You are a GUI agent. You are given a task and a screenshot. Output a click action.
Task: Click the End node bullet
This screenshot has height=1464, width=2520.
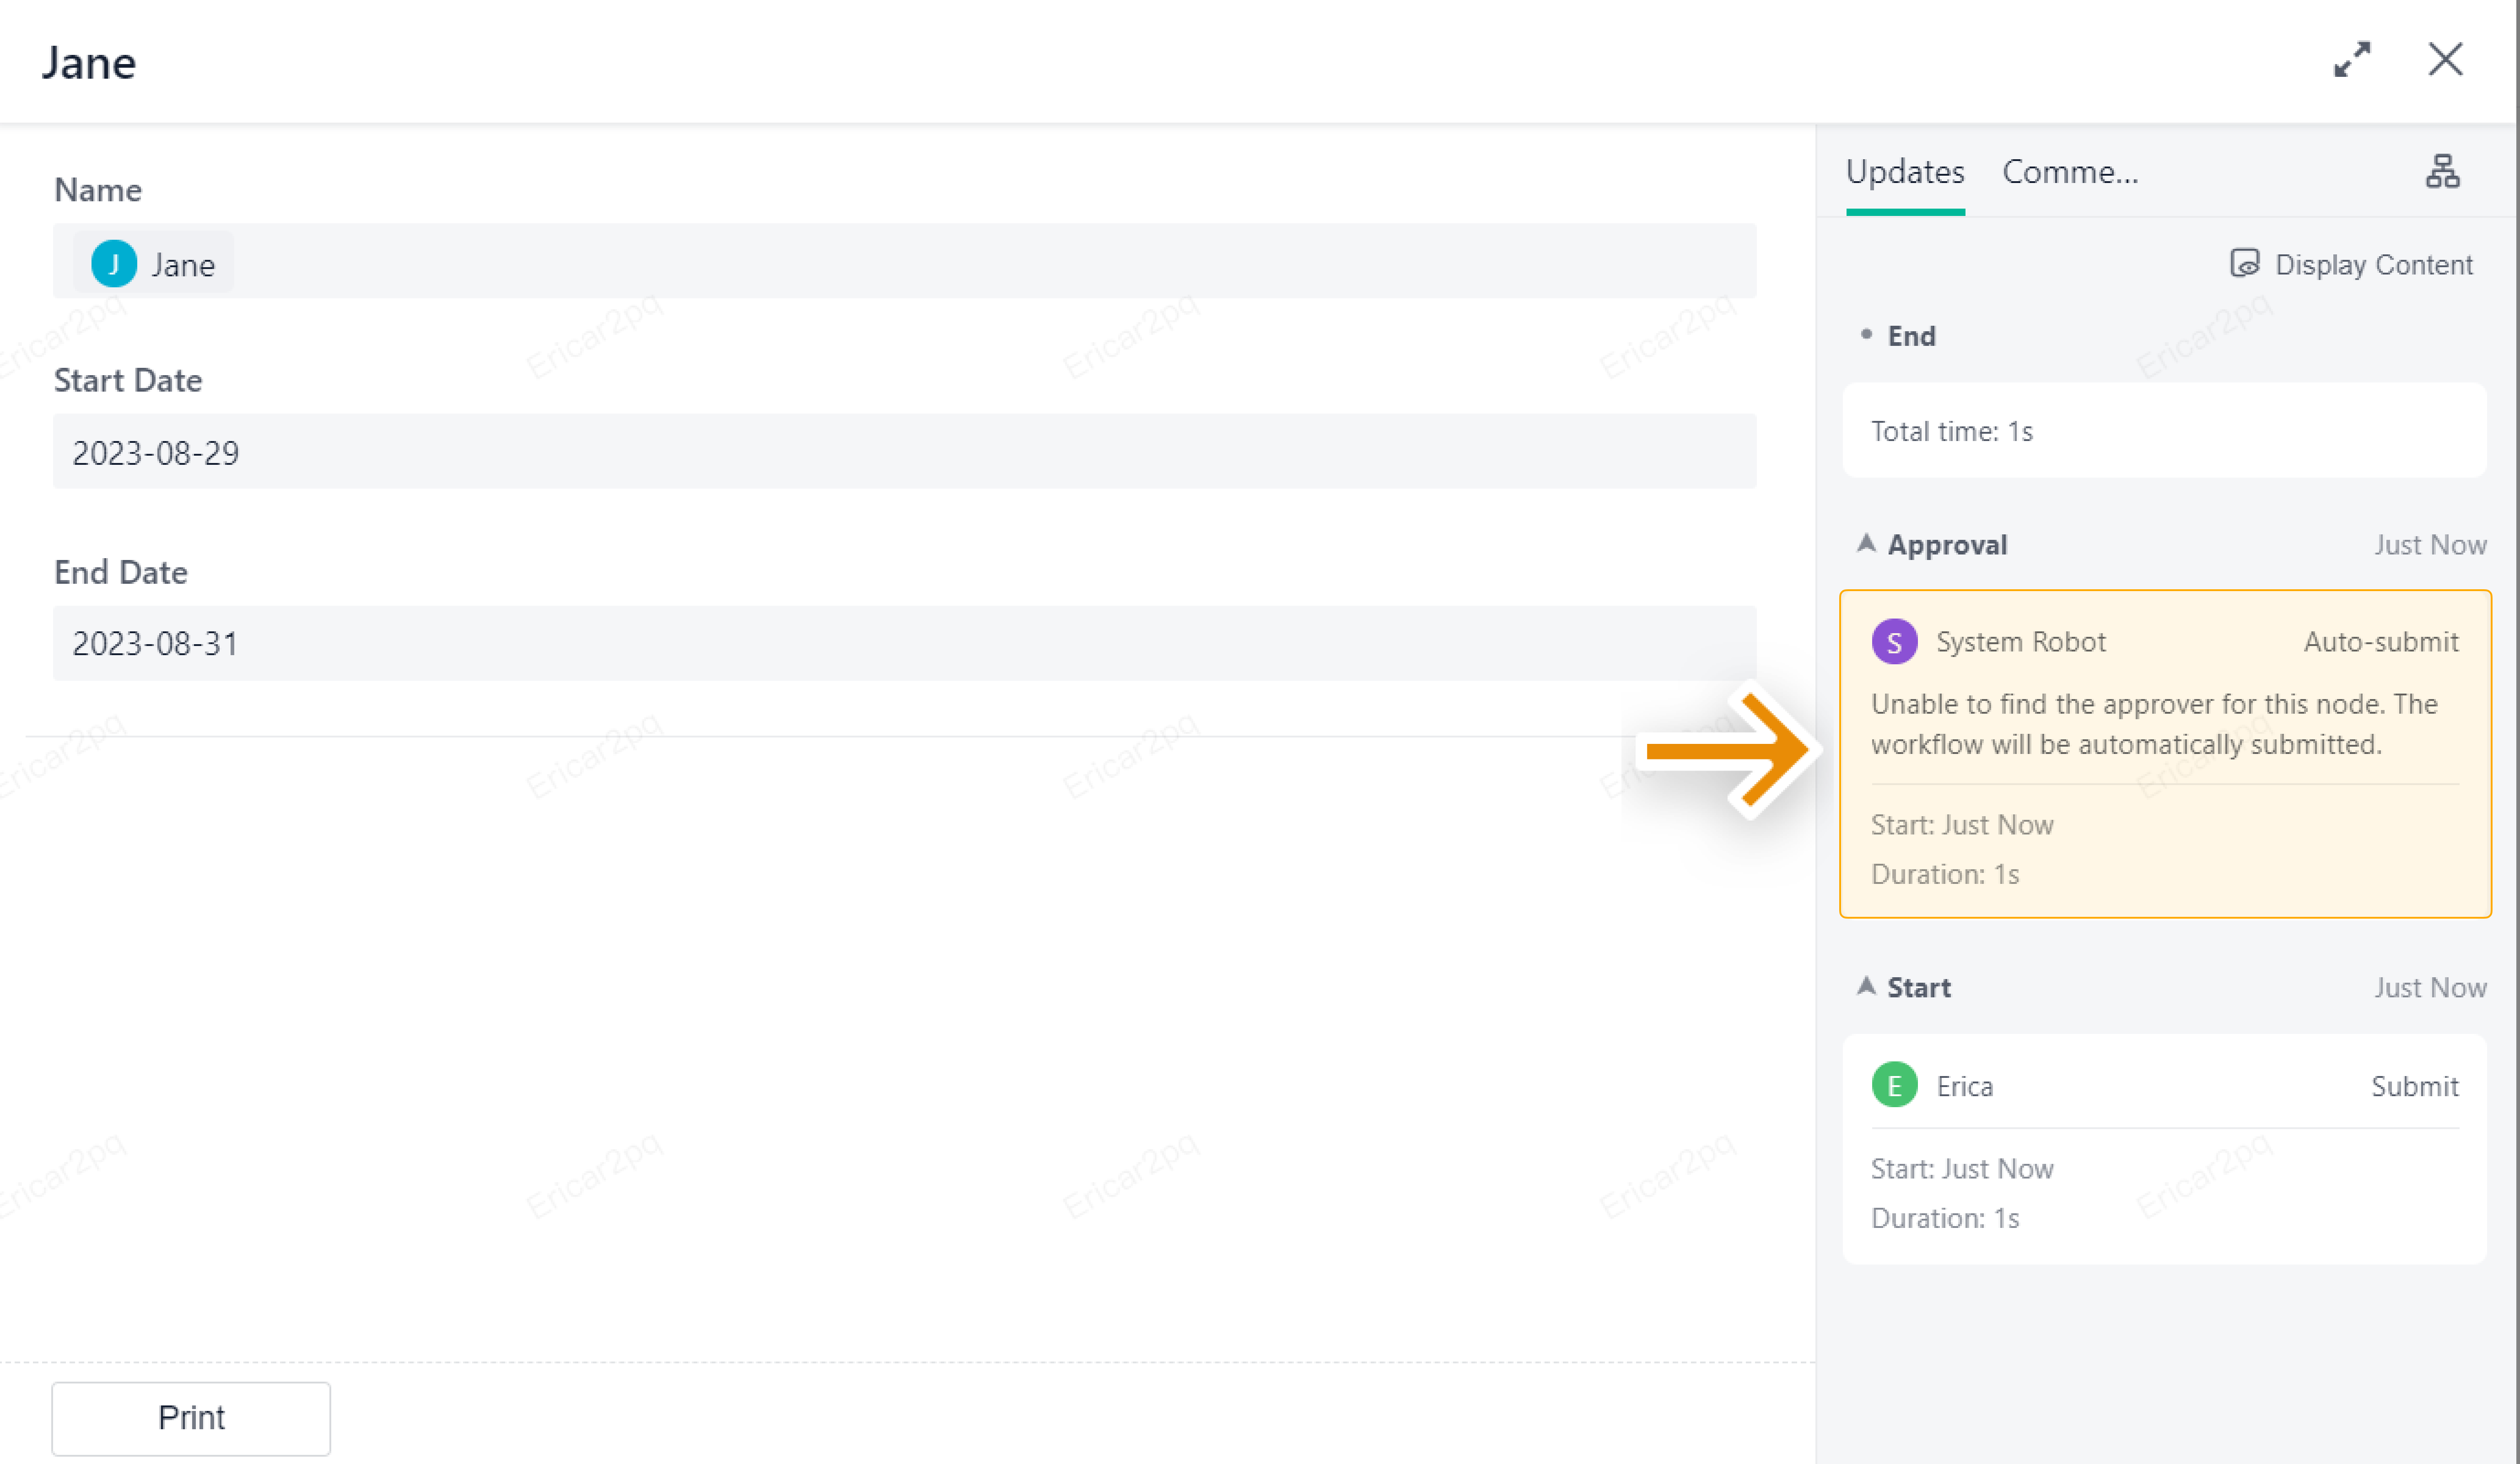[x=1866, y=335]
